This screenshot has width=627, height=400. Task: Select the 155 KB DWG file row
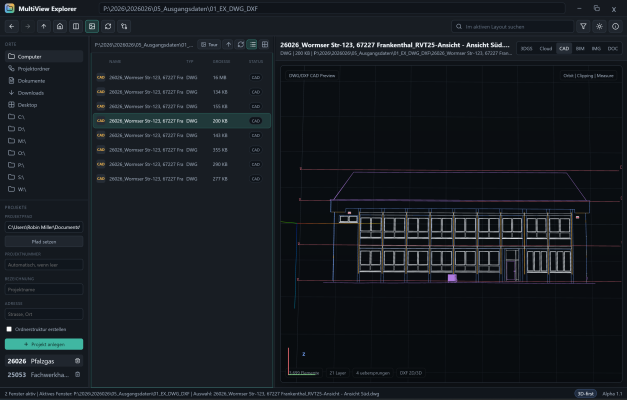(182, 106)
